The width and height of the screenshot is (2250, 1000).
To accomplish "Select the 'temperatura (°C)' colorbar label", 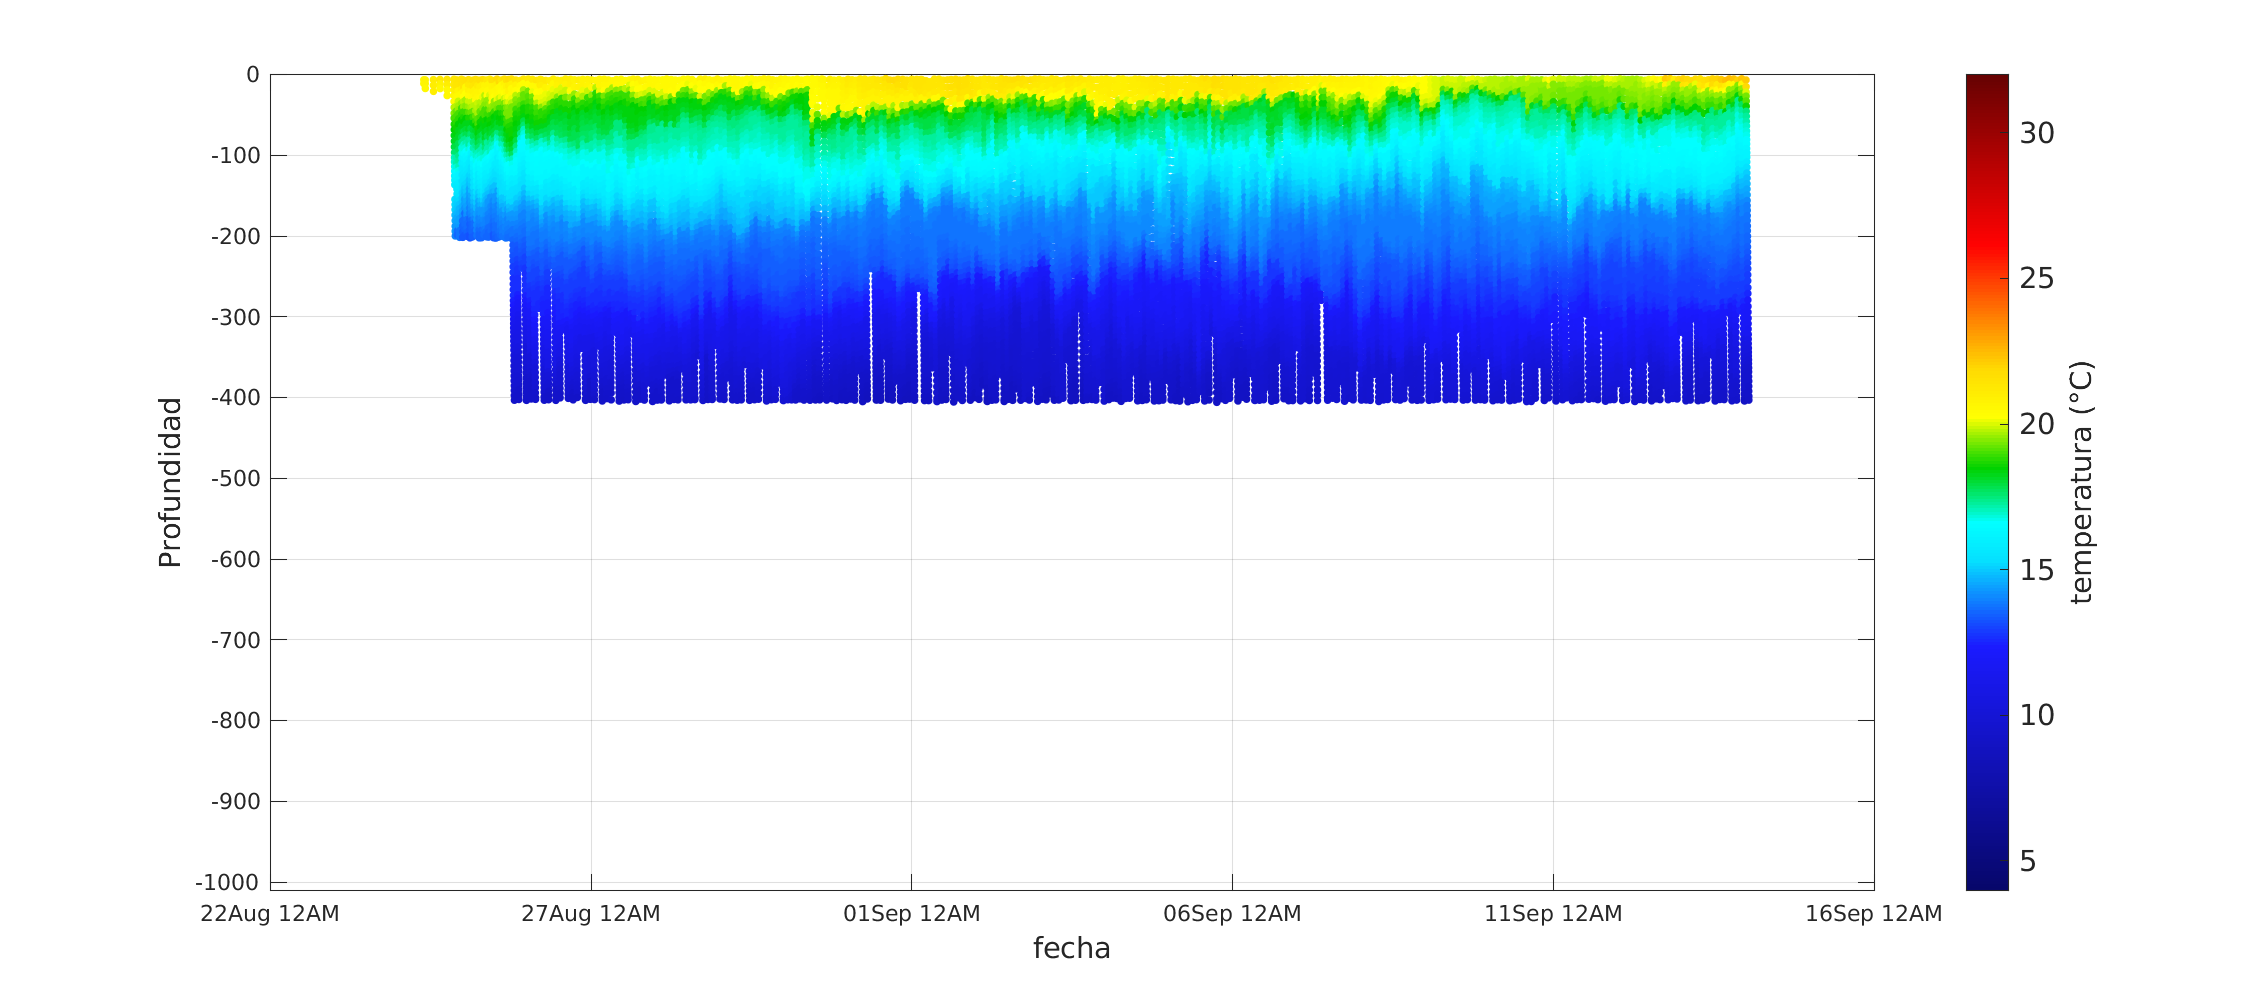I will pos(2081,482).
